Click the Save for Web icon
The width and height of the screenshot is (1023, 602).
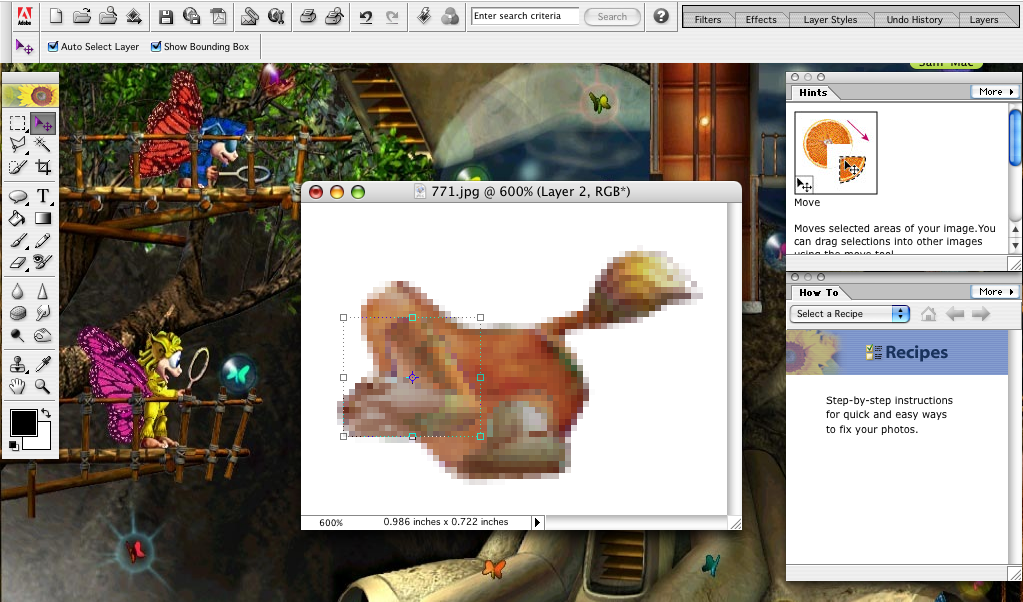coord(192,16)
